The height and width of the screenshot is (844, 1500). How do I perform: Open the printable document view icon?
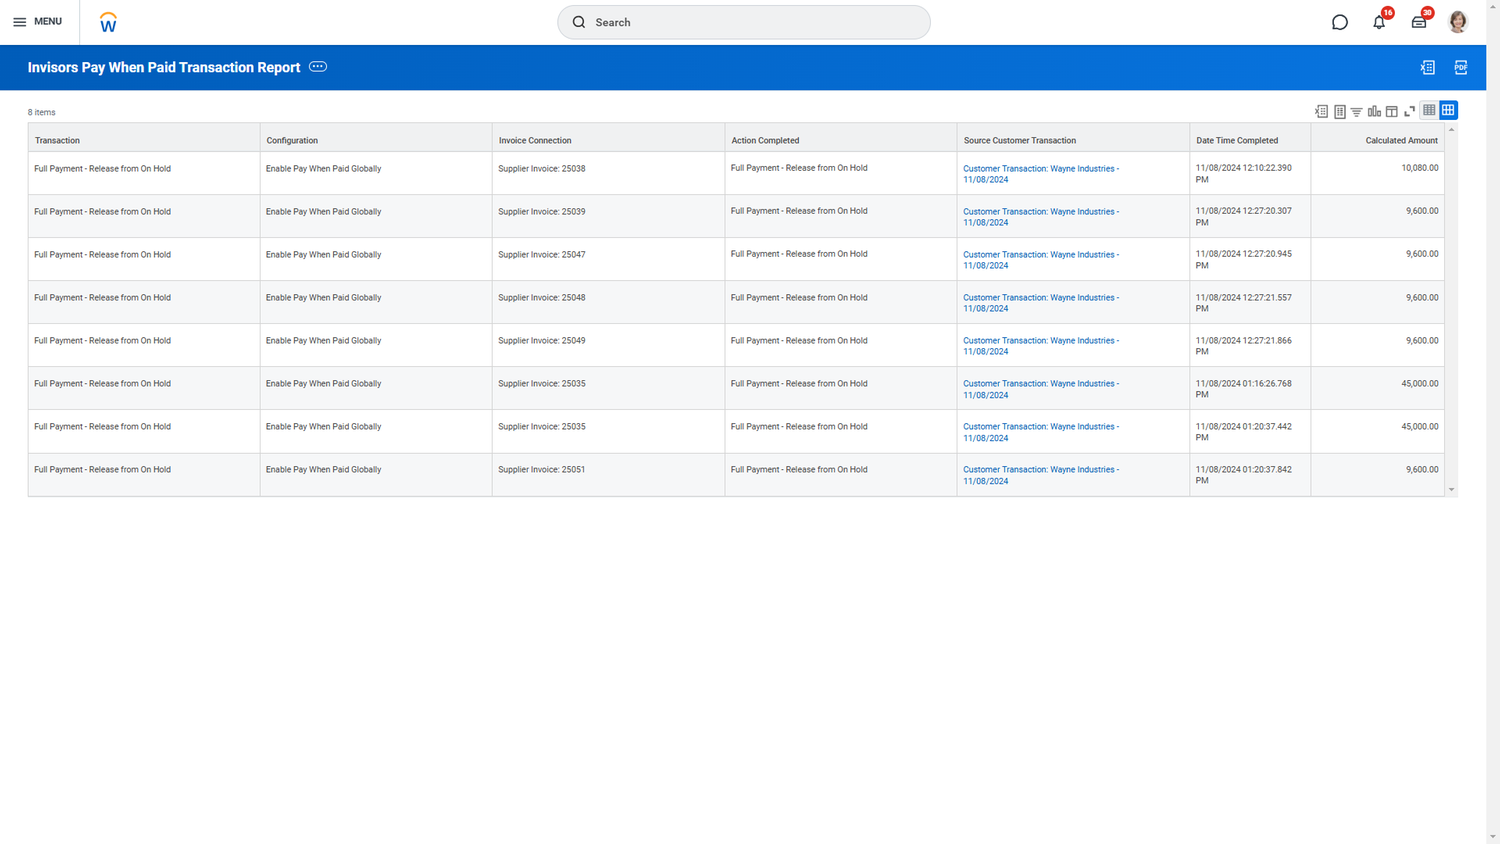[x=1339, y=111]
